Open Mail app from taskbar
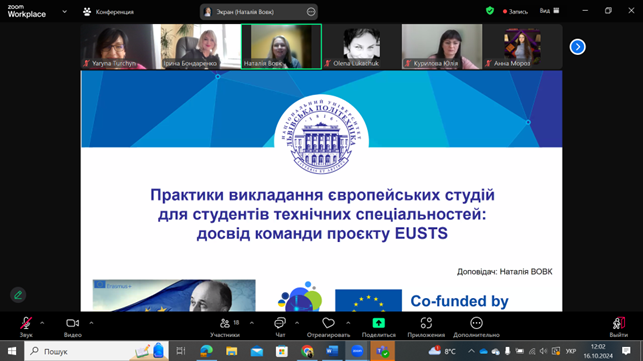Screen dimensions: 643x361 coord(257,351)
